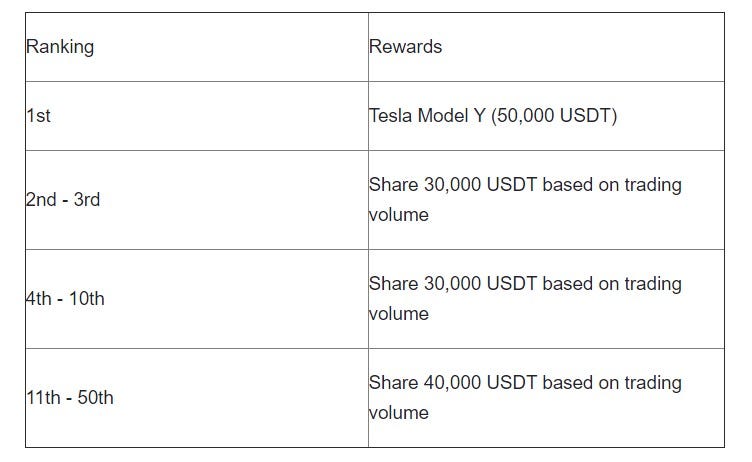Click "10th" in the ranking column
Image resolution: width=752 pixels, height=462 pixels.
87,299
